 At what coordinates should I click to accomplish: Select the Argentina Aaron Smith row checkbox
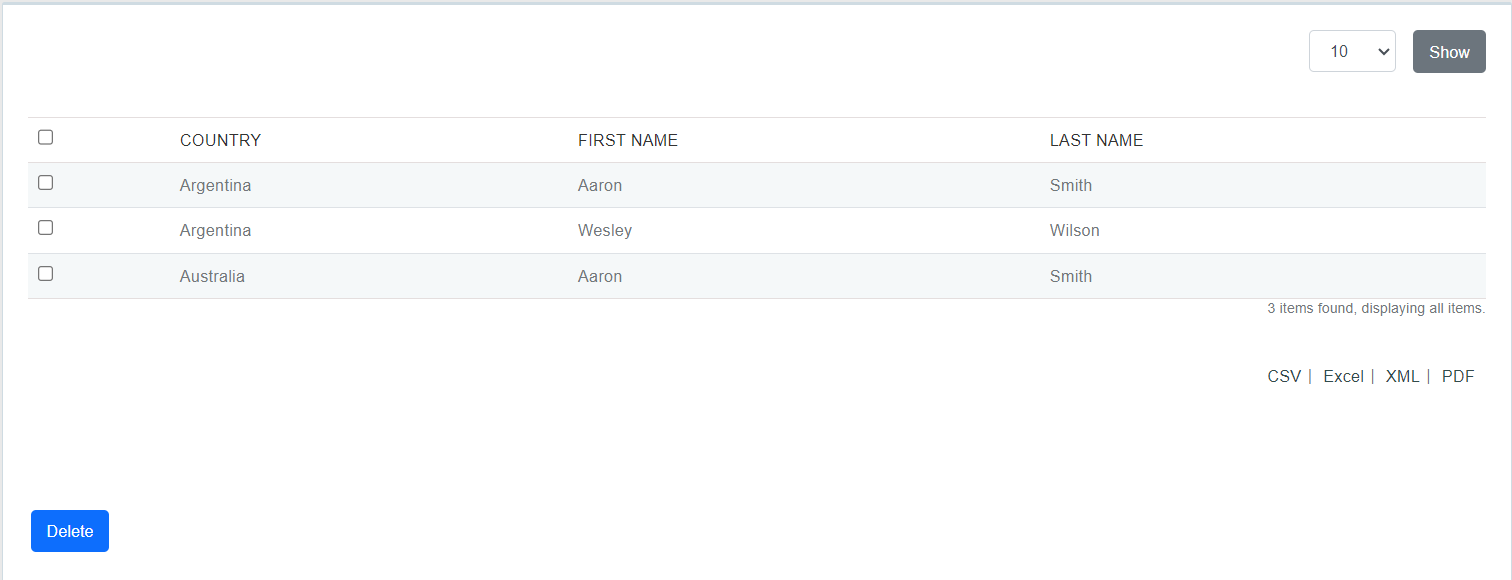(45, 183)
